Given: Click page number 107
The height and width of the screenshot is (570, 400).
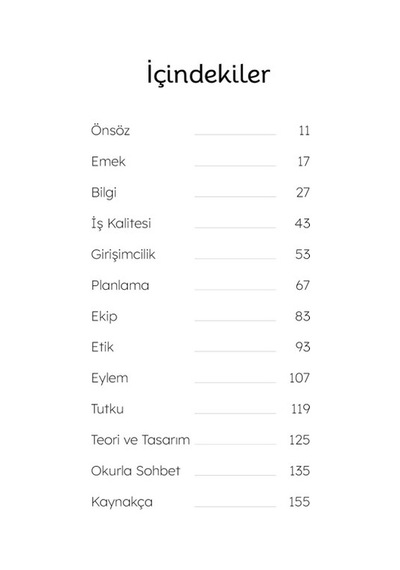Looking at the screenshot, I should pos(300,378).
